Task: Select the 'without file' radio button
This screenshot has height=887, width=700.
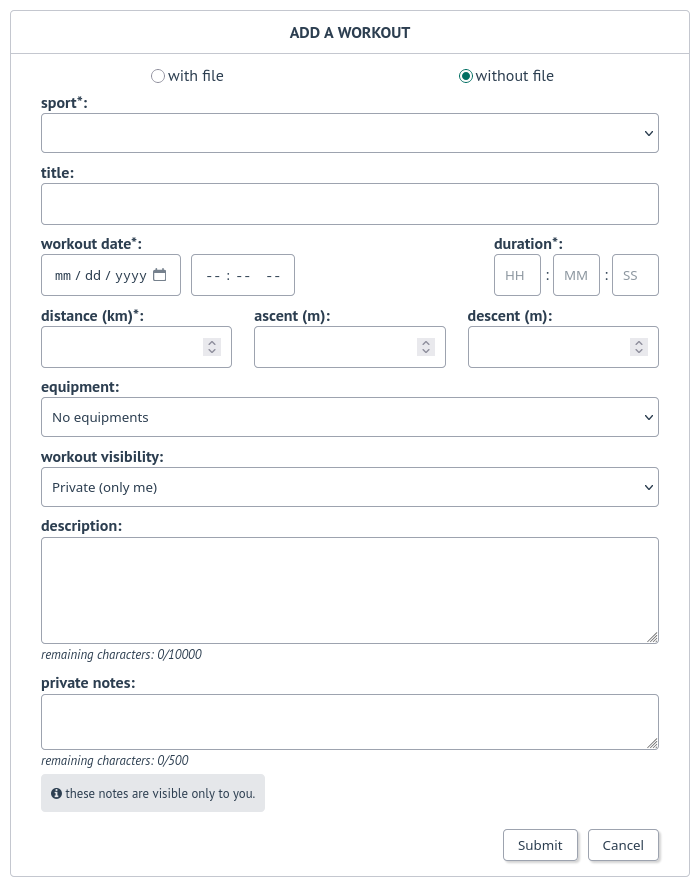Action: [x=465, y=75]
